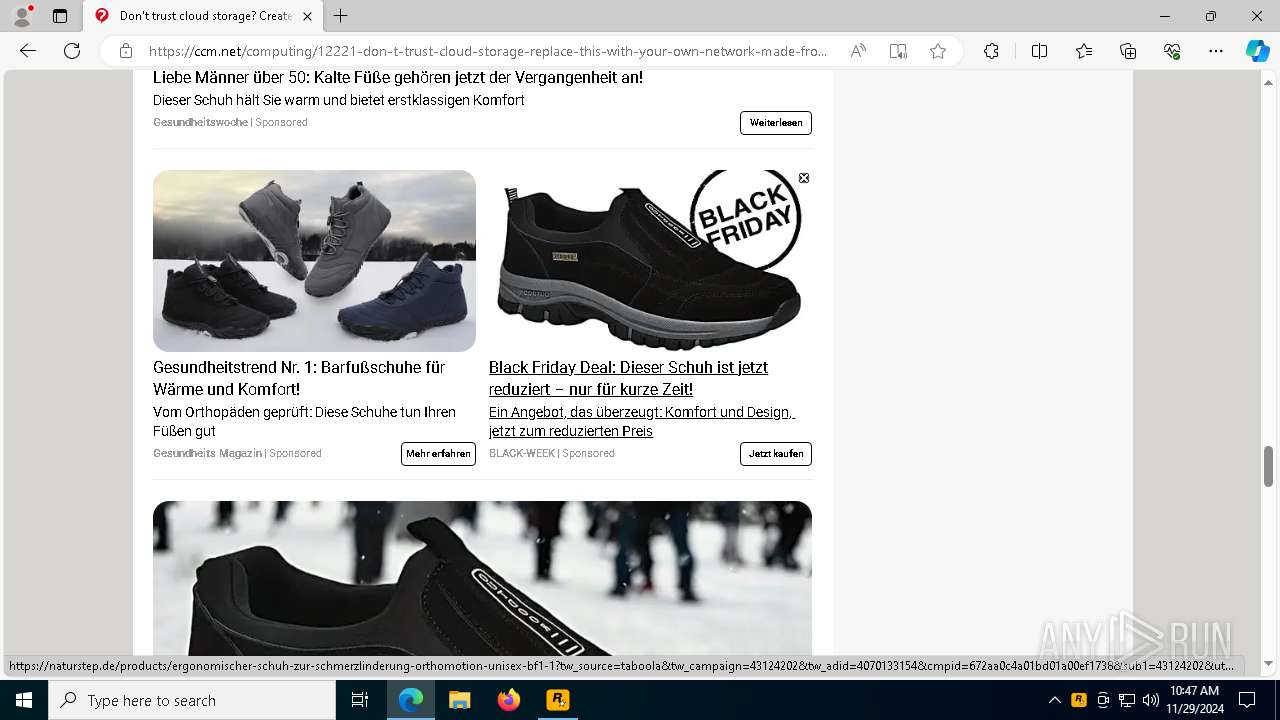Open network status tray icon

(1126, 700)
